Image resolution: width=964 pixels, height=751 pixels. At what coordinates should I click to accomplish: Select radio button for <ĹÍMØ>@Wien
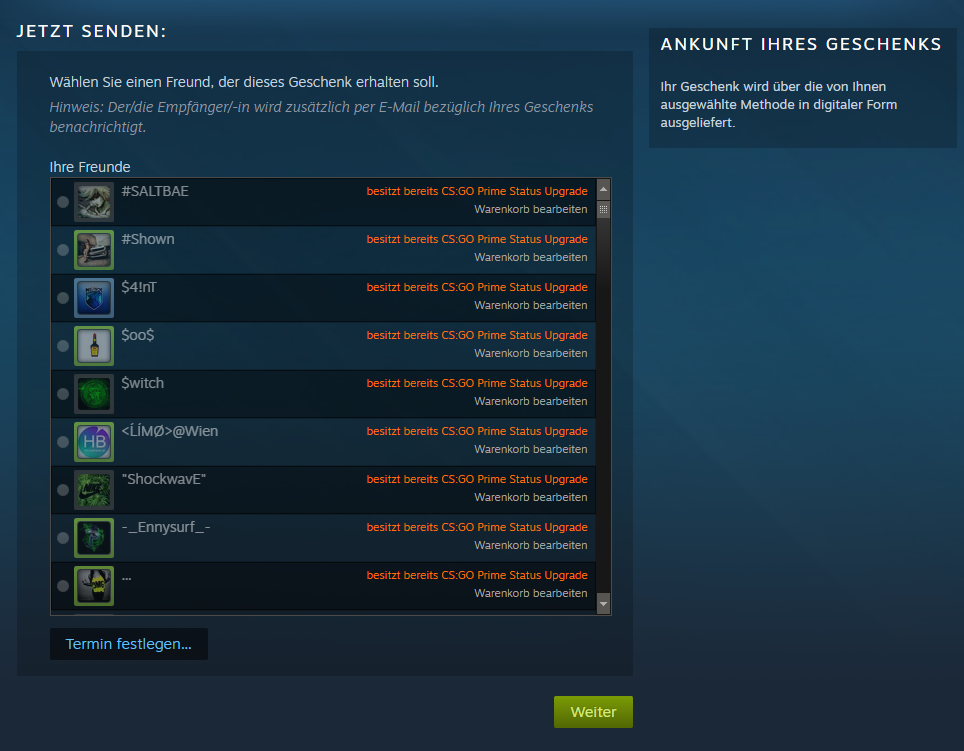click(x=63, y=441)
